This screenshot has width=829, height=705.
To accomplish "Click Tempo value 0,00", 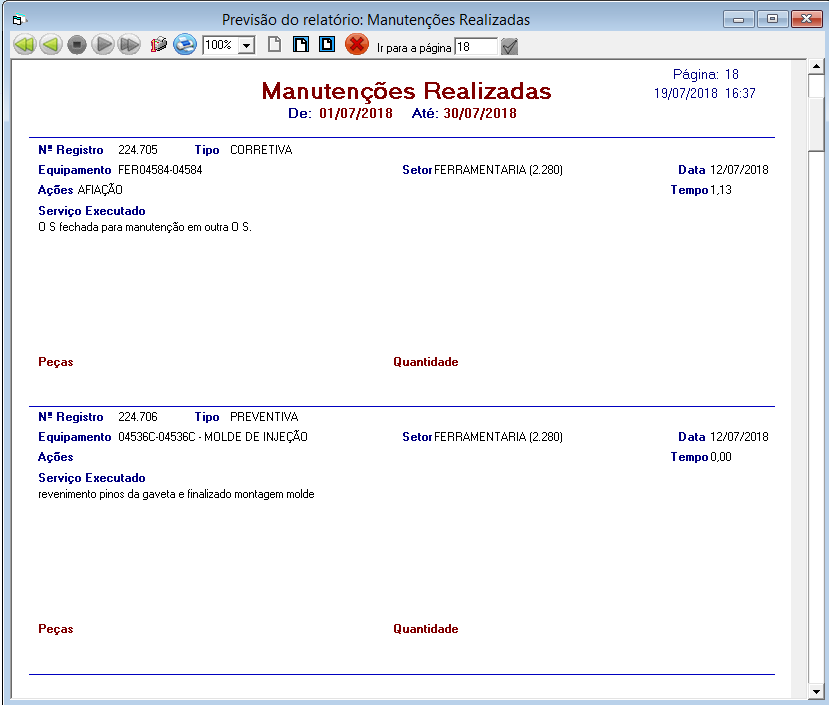I will pyautogui.click(x=721, y=457).
